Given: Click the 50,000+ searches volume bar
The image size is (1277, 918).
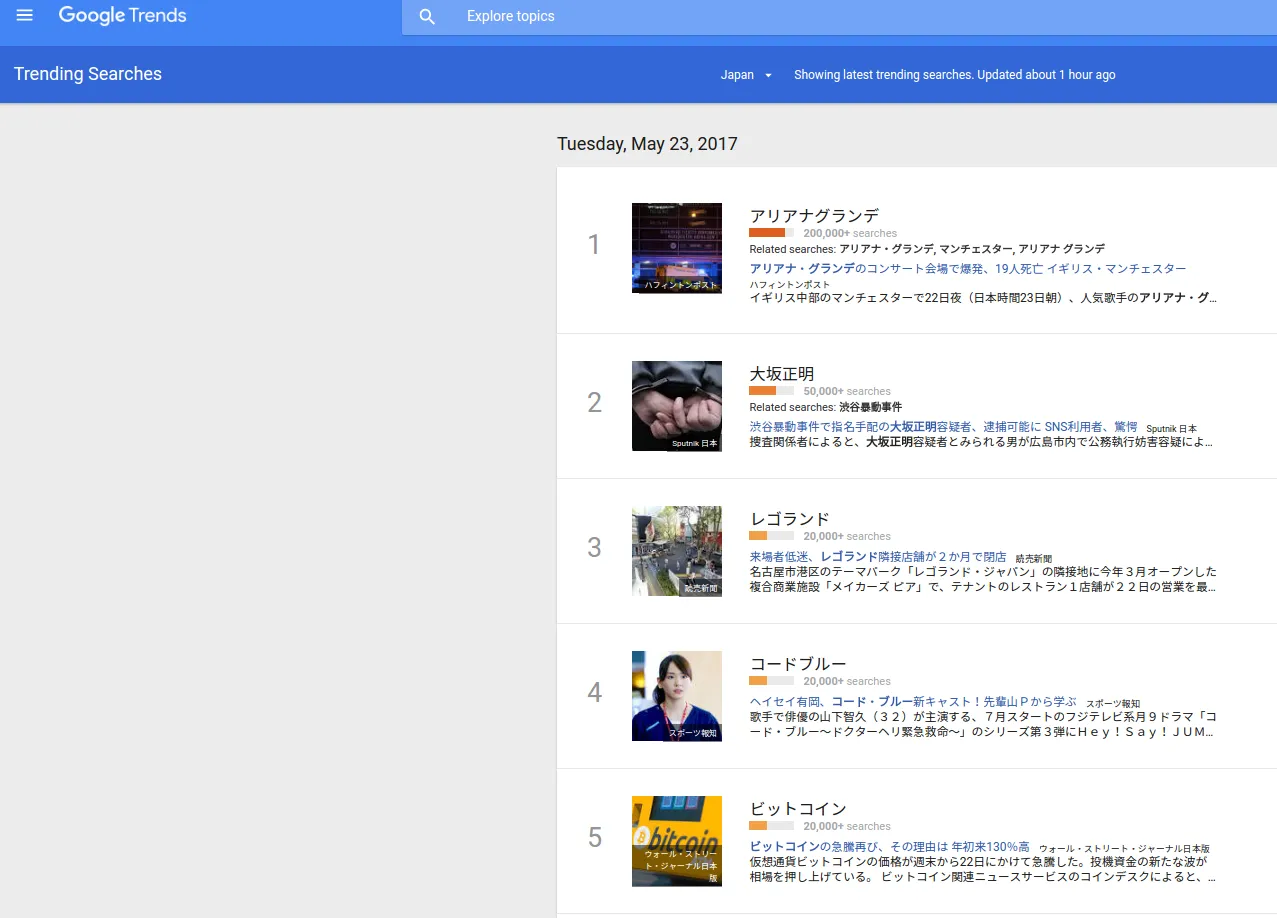Looking at the screenshot, I should [x=771, y=391].
